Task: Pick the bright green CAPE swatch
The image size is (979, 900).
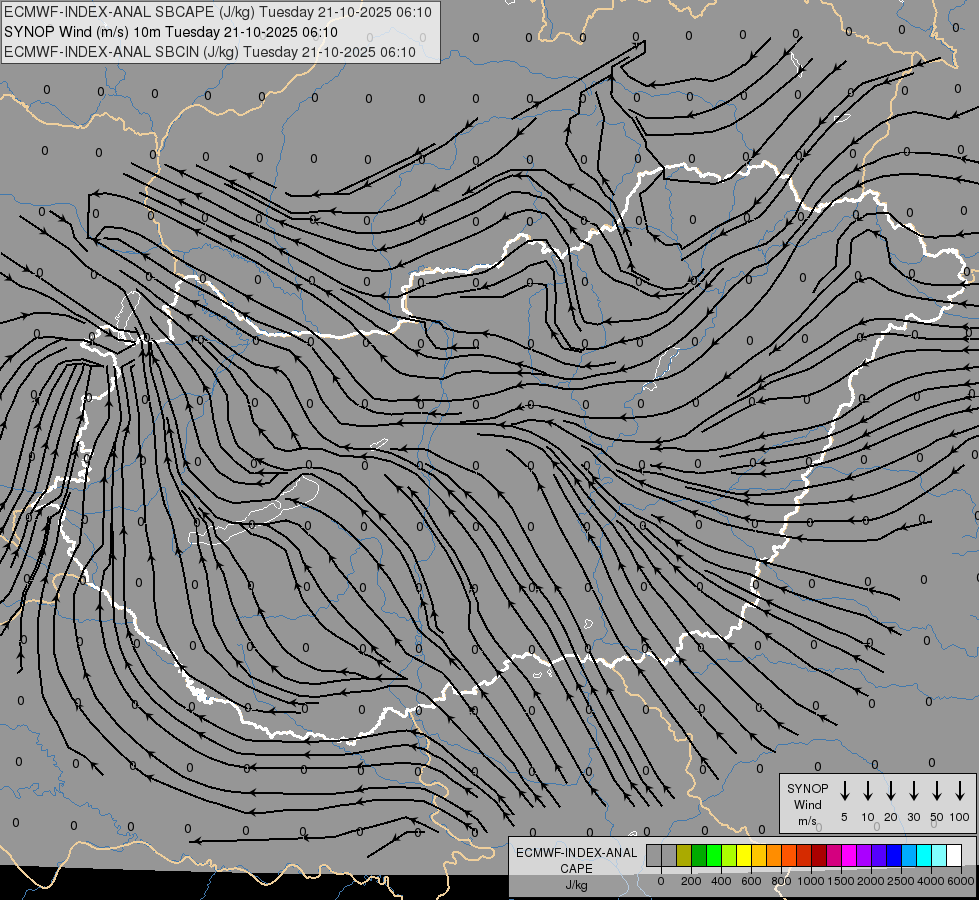Action: (x=714, y=855)
